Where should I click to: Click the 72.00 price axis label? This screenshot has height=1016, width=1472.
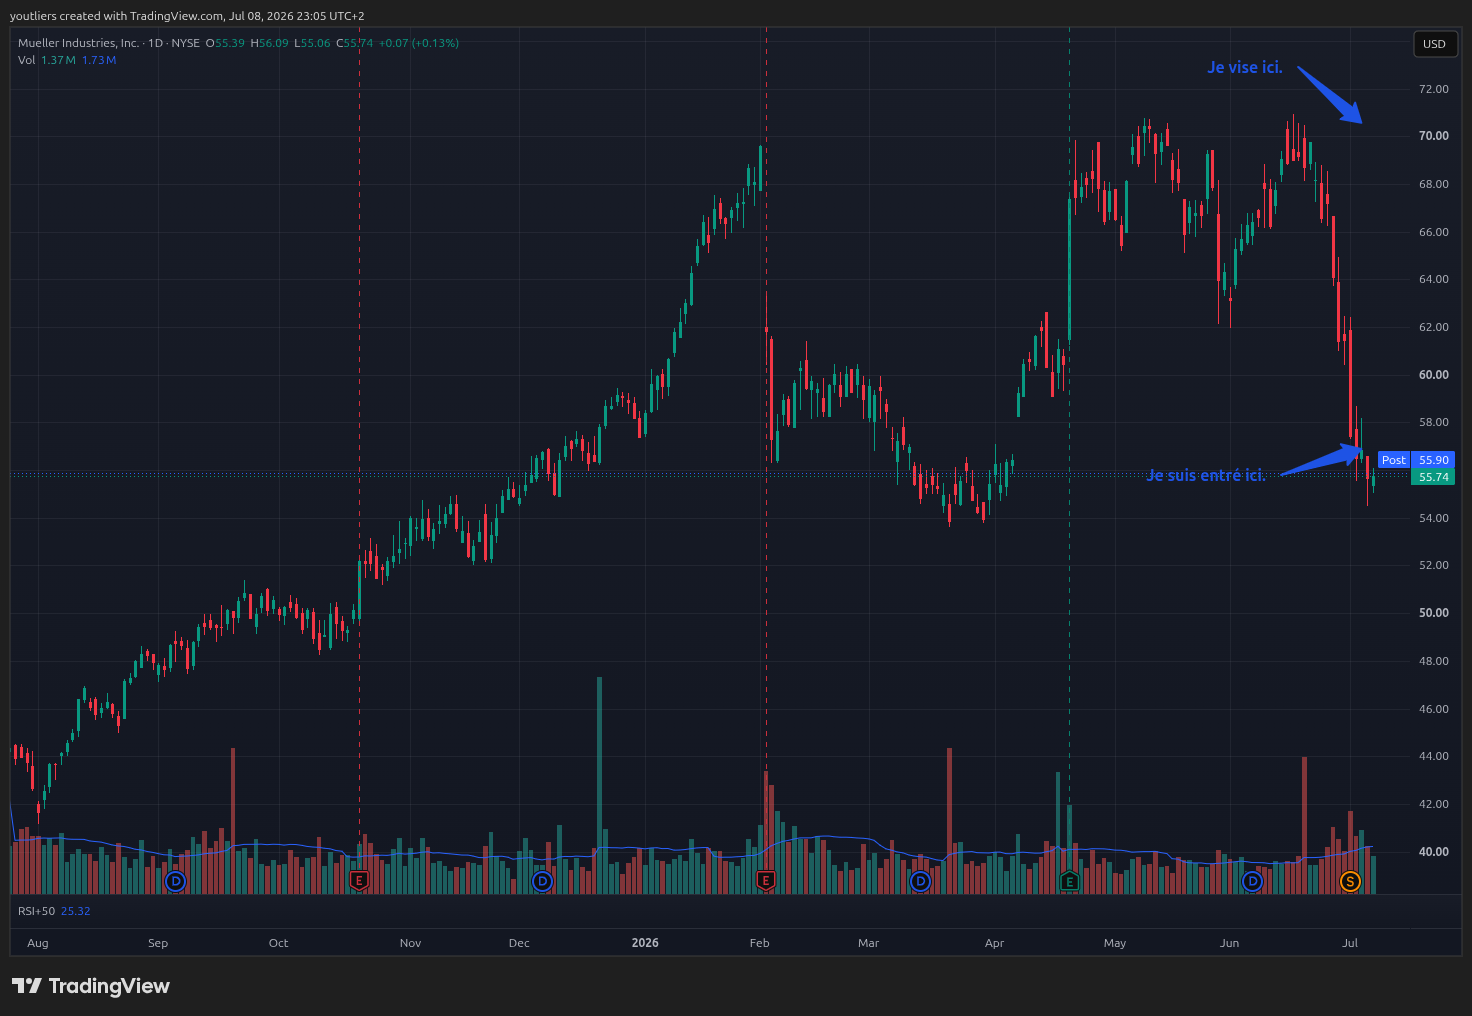[x=1434, y=89]
